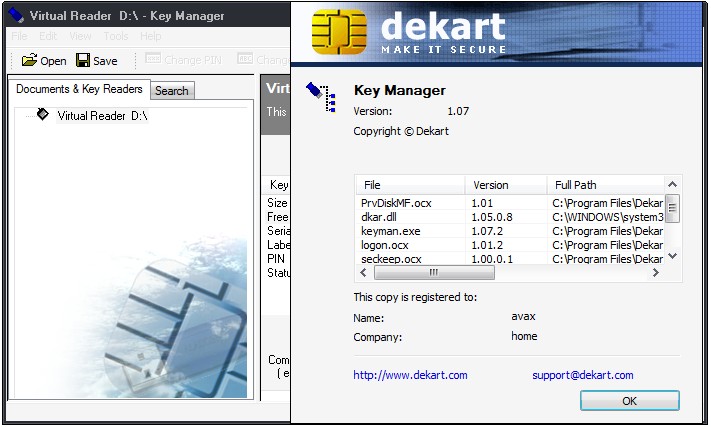Image resolution: width=711 pixels, height=427 pixels.
Task: Click the Change PIN toolbar button
Action: 184,60
